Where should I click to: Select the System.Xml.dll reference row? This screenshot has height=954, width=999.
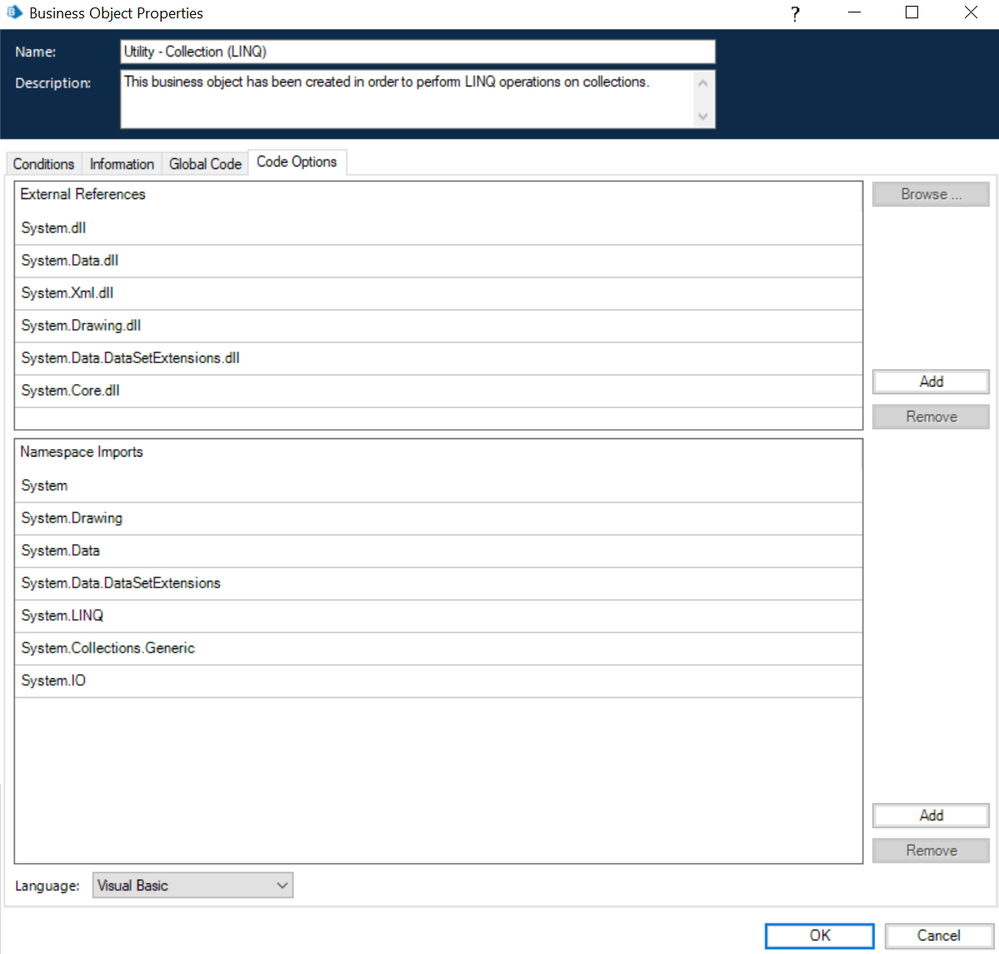[x=438, y=293]
